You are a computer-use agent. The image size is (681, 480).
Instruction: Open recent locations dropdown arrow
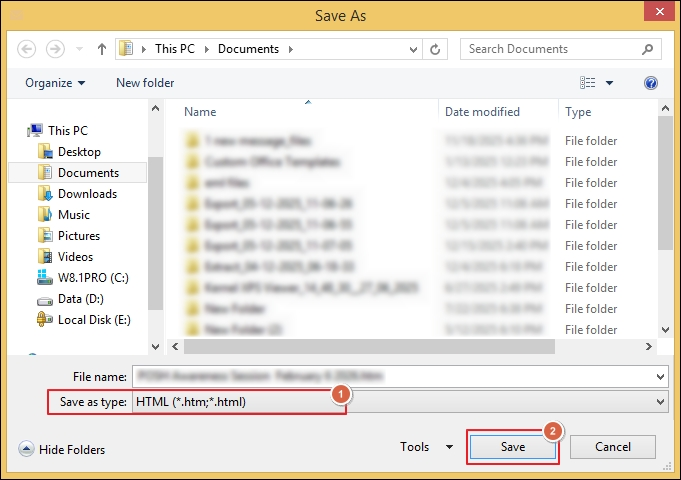pos(79,49)
